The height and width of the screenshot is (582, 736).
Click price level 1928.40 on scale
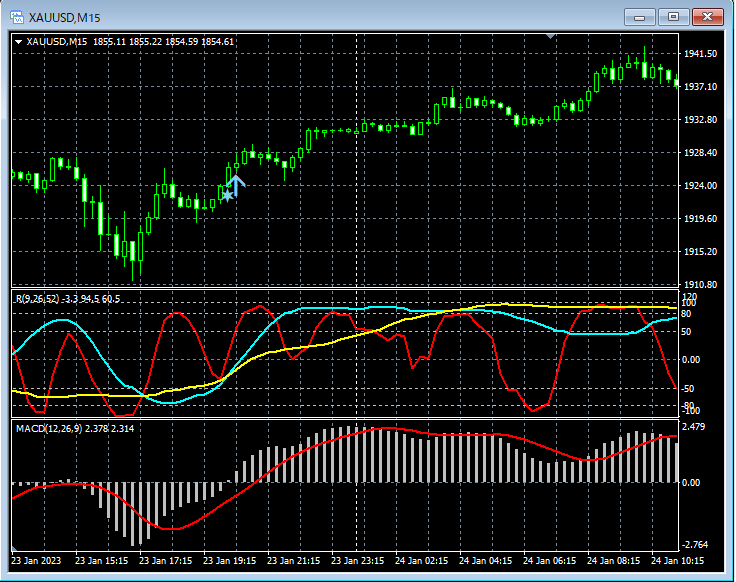[700, 153]
